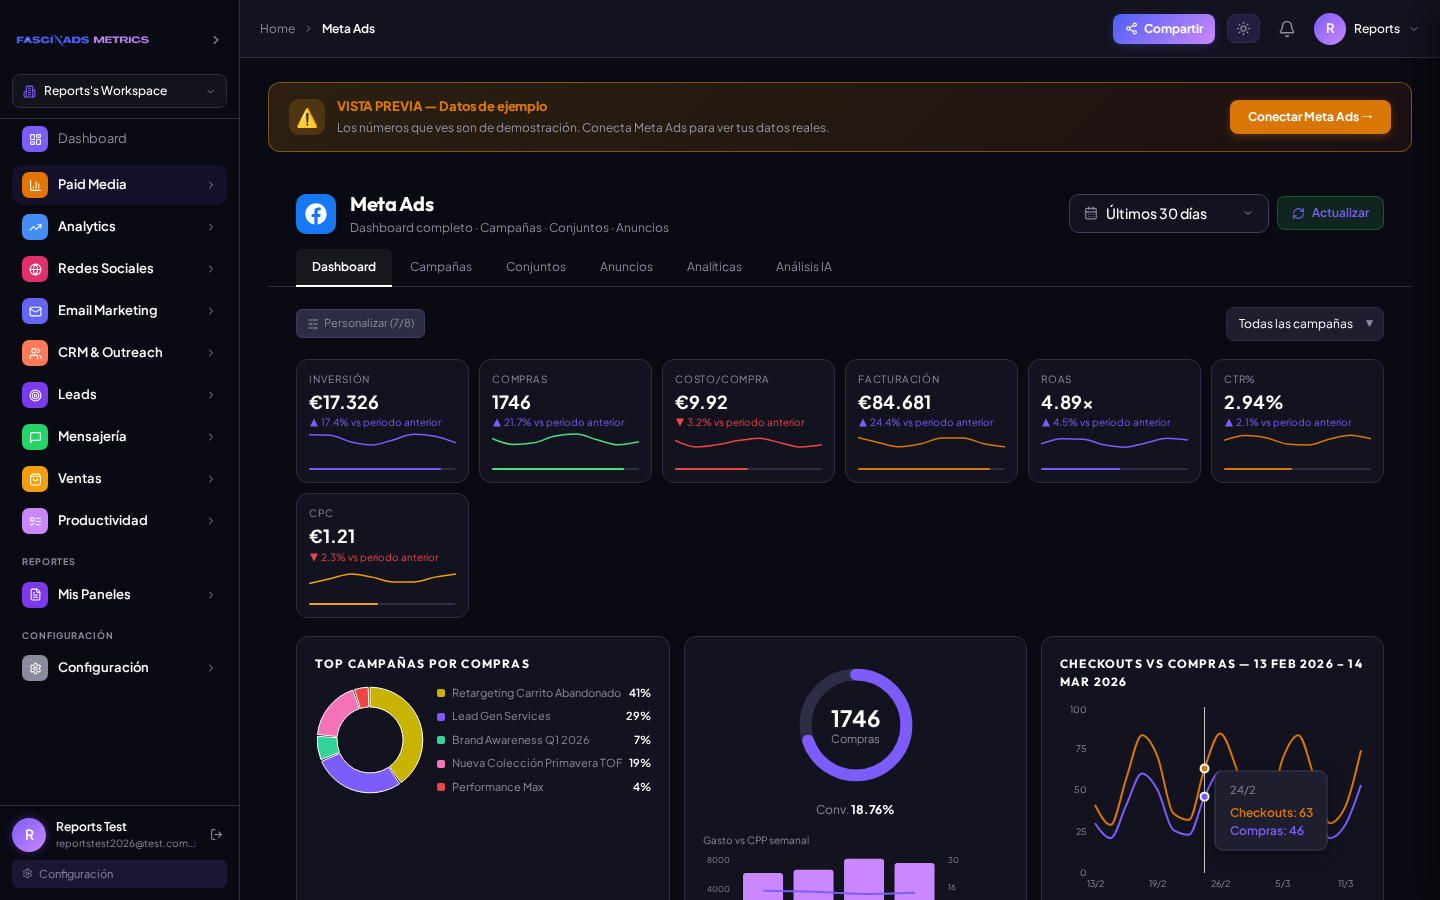Click the Meta Ads Facebook logo icon
This screenshot has height=900, width=1440.
(316, 214)
